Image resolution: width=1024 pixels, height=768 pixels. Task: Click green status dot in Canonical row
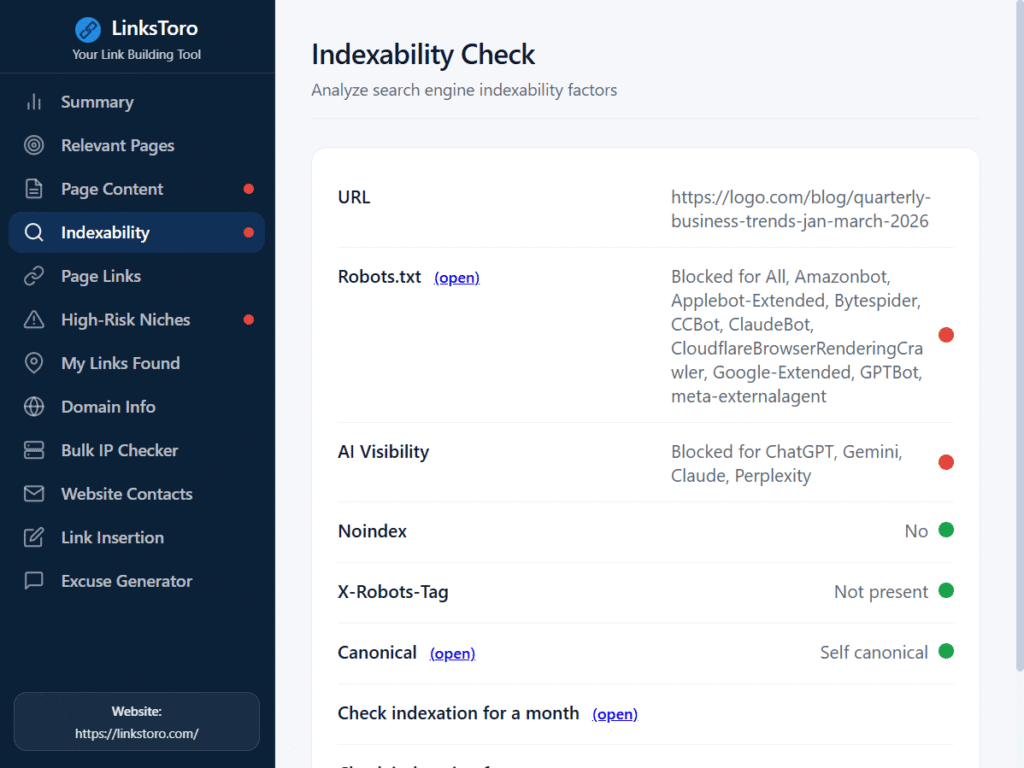[x=946, y=651]
